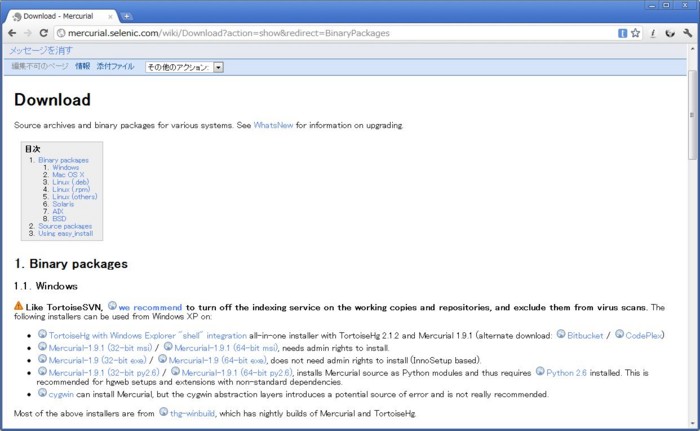Download Mercurial-1.9 (64-bit exe)
The width and height of the screenshot is (700, 431).
click(217, 360)
